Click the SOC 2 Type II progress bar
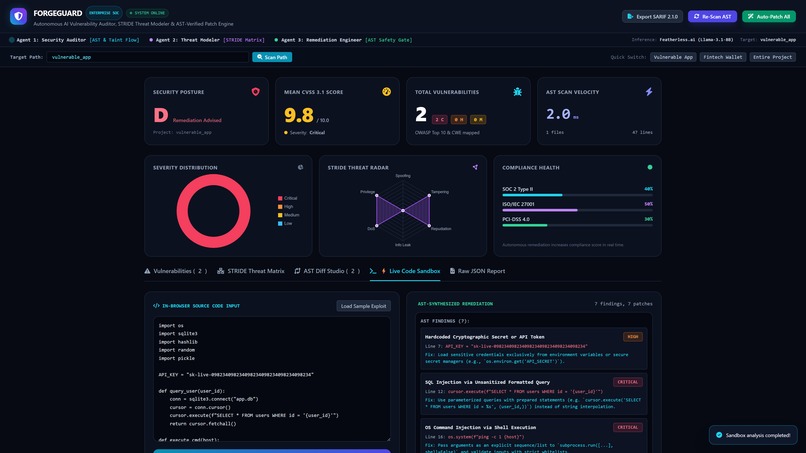This screenshot has width=806, height=453. 577,195
